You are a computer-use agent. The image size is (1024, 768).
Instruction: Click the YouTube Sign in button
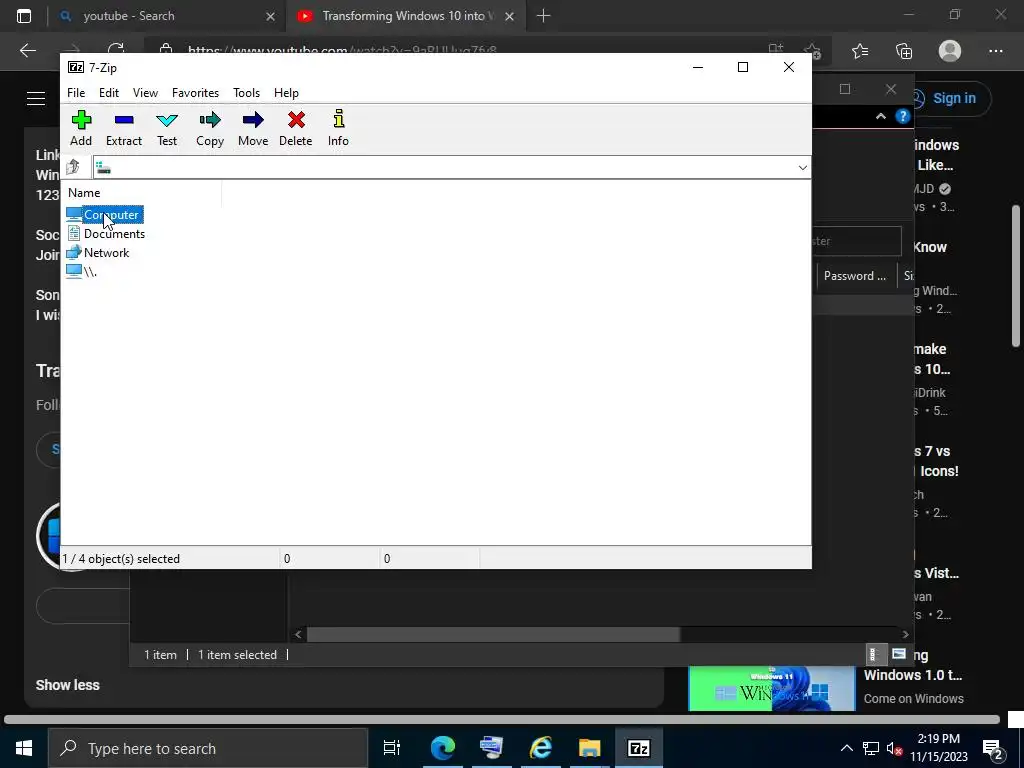click(x=953, y=99)
